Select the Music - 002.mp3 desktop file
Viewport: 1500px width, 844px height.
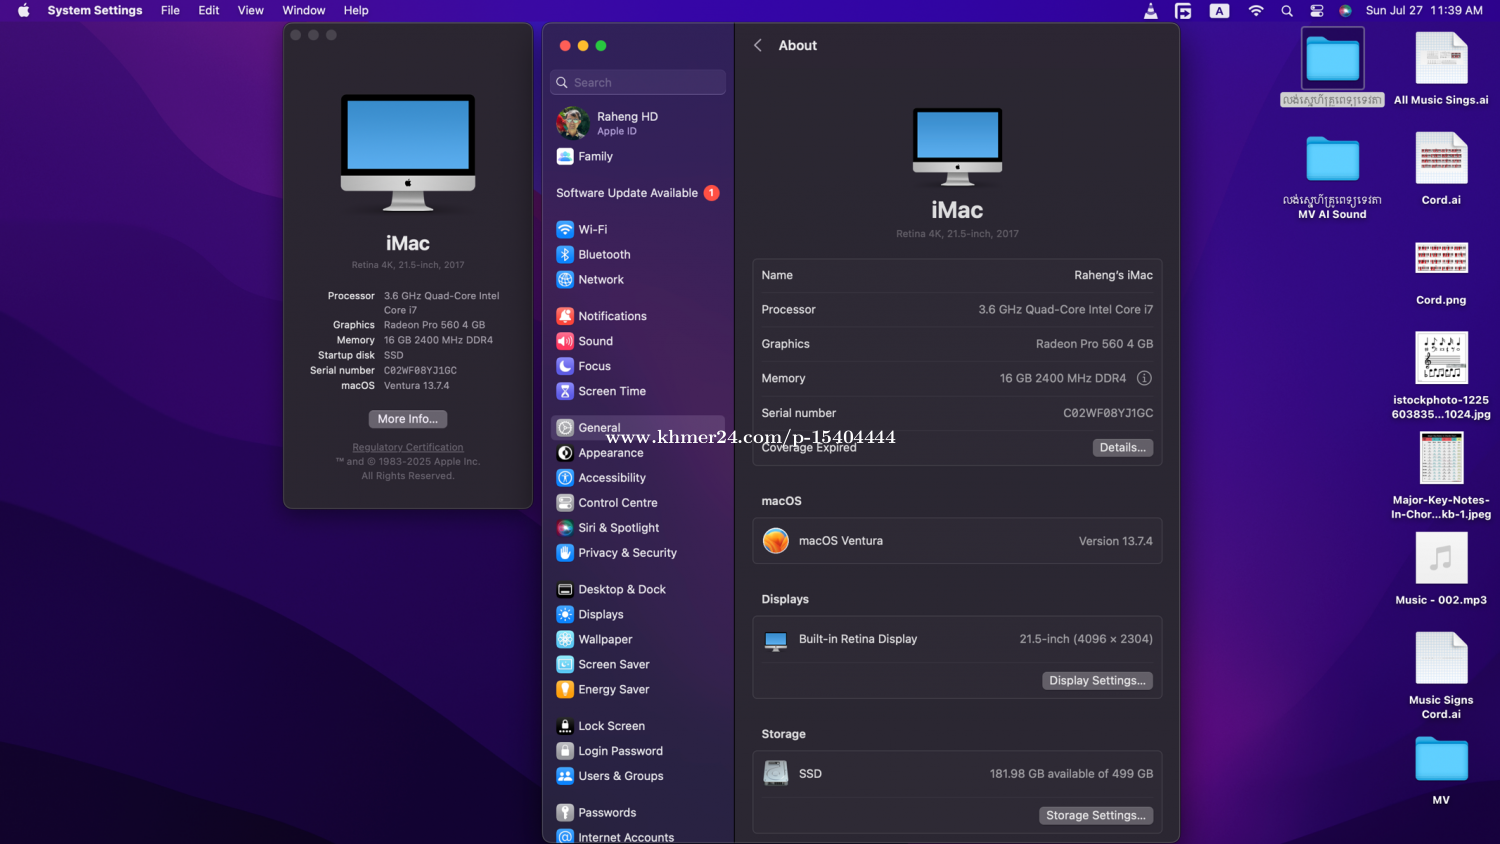tap(1440, 560)
